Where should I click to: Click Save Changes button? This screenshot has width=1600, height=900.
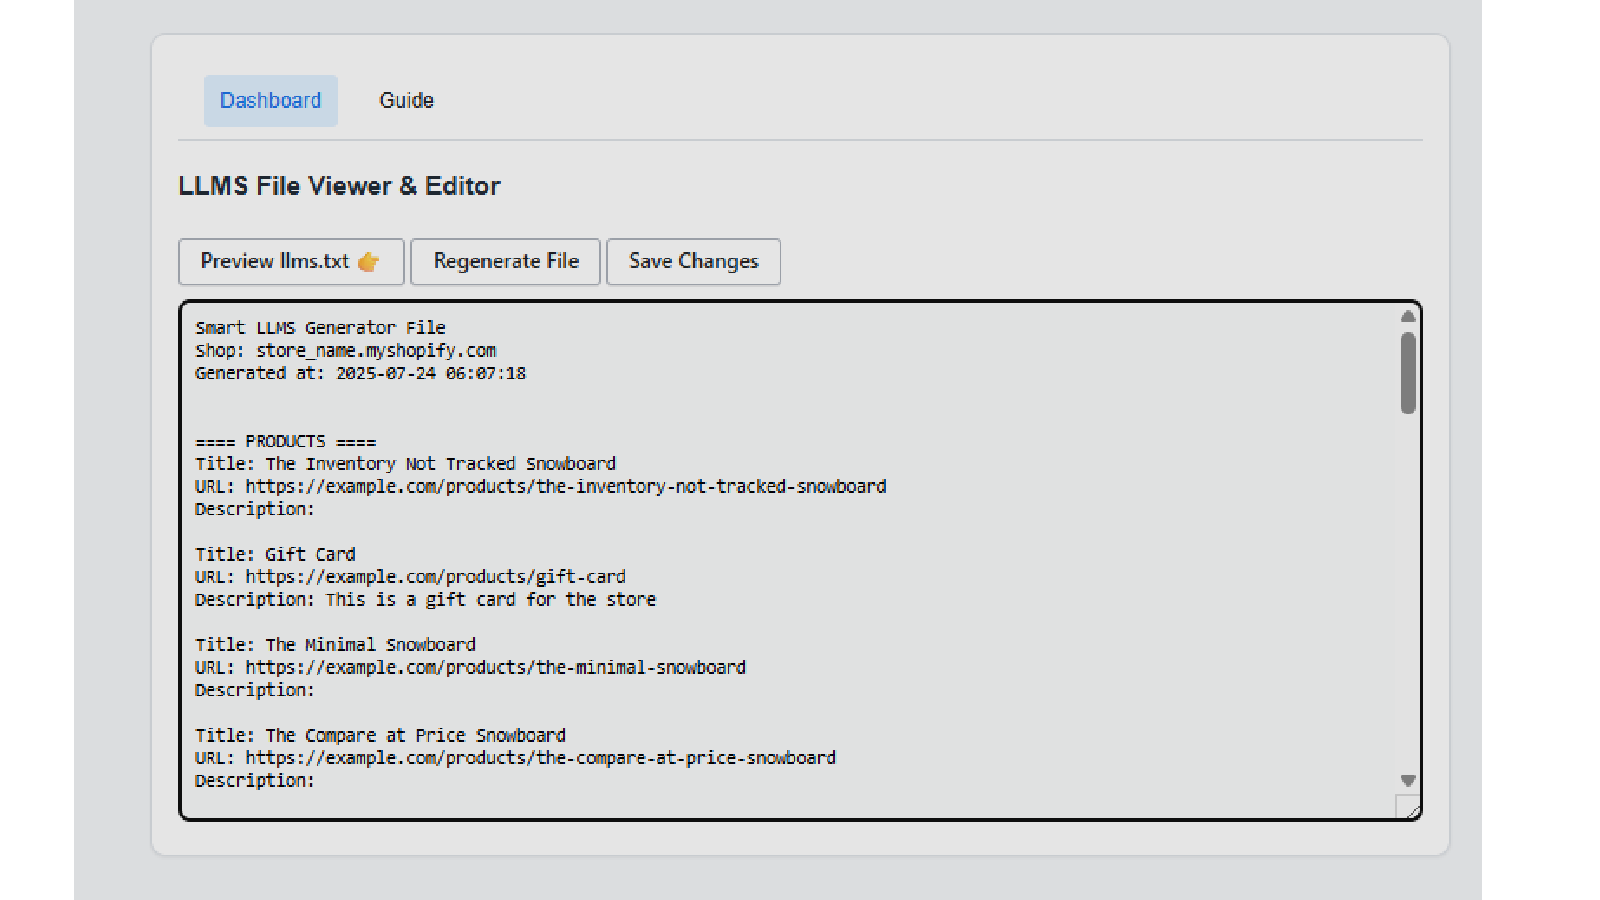click(694, 262)
